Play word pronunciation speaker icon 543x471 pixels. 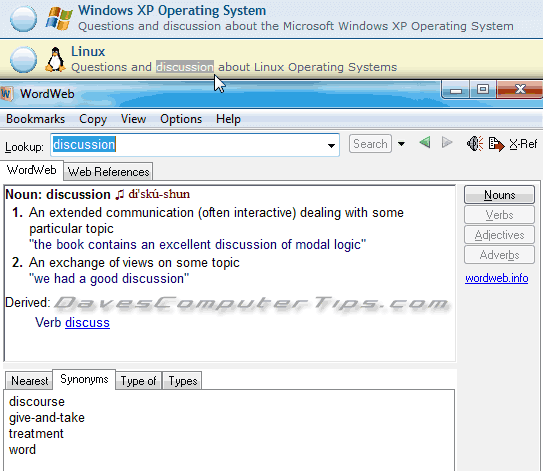tap(475, 144)
